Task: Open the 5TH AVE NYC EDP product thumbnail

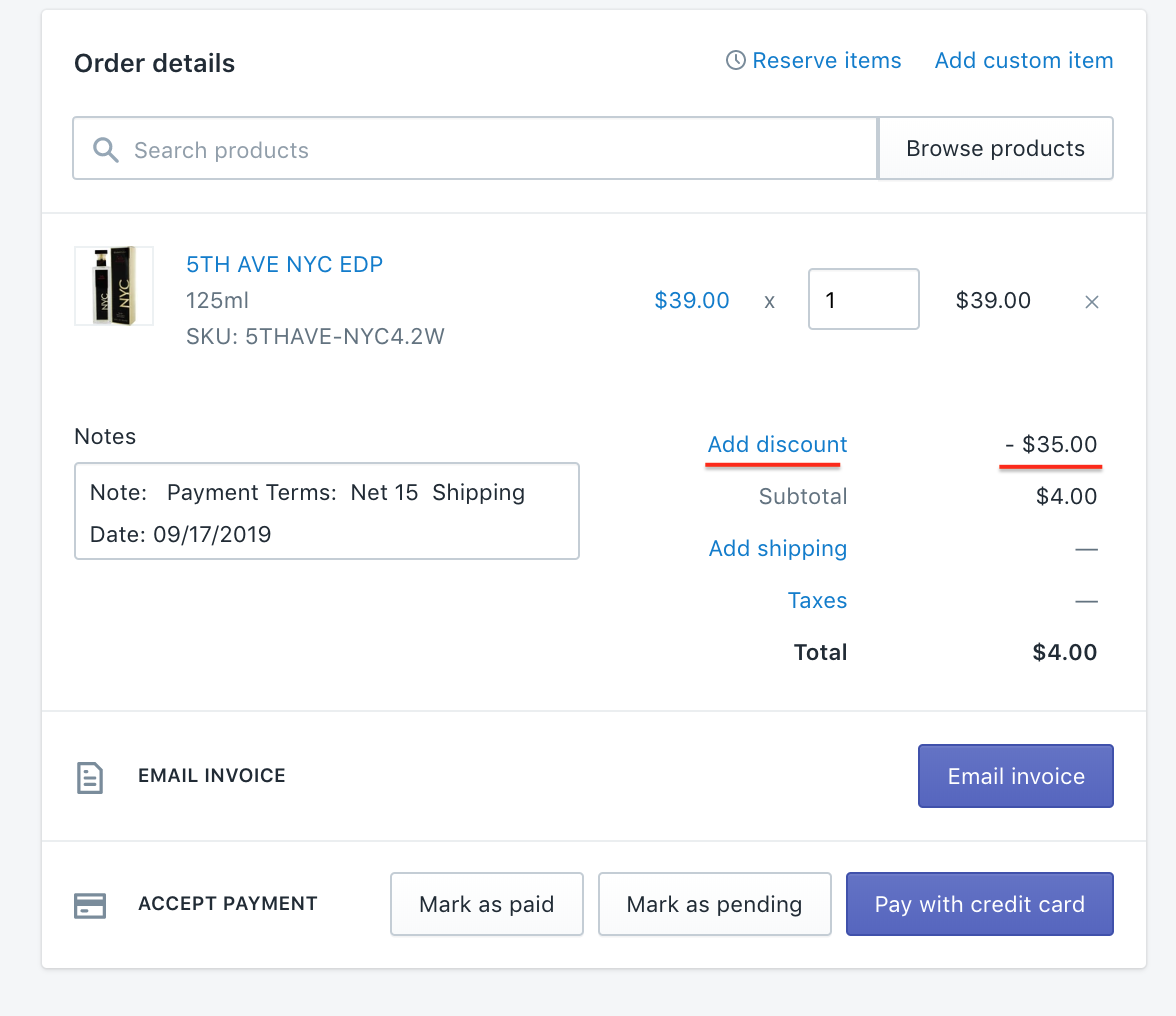Action: click(114, 286)
